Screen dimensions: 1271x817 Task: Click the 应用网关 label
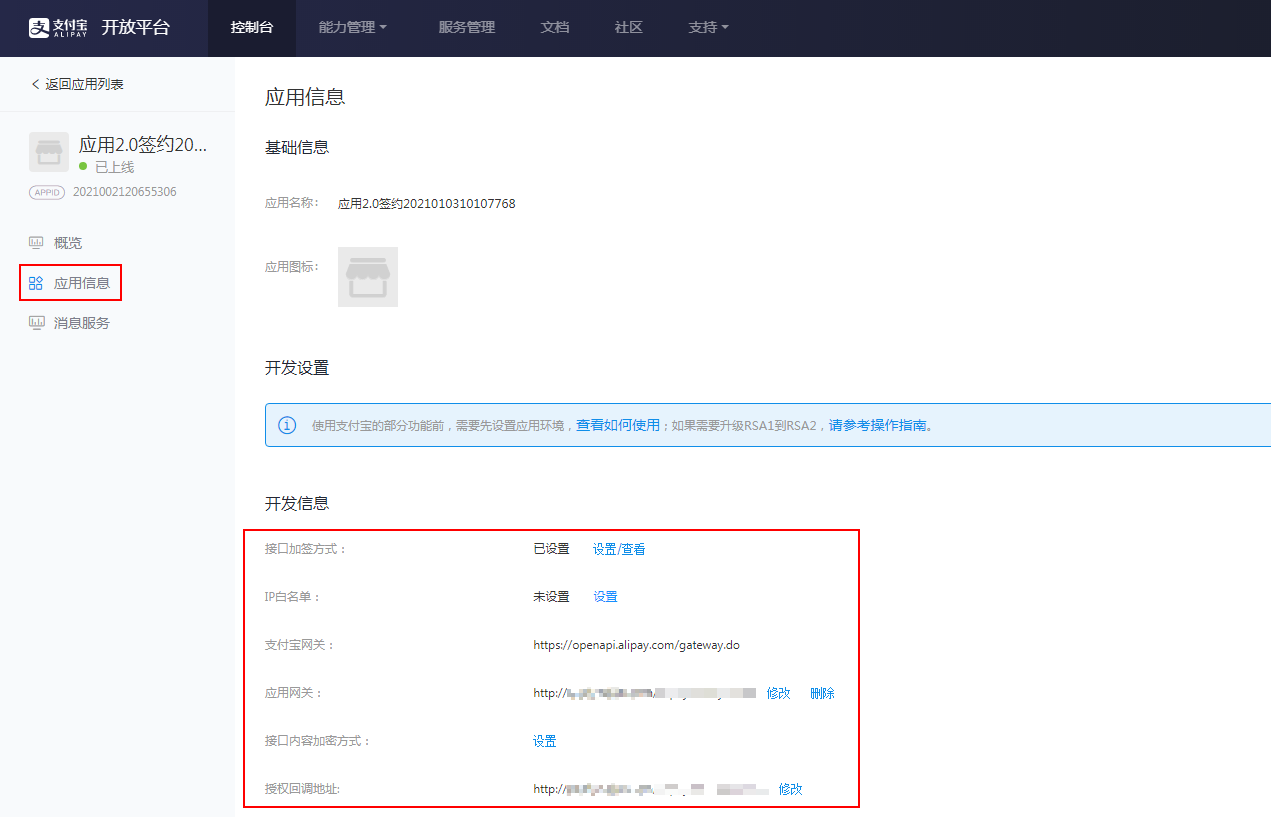click(294, 693)
